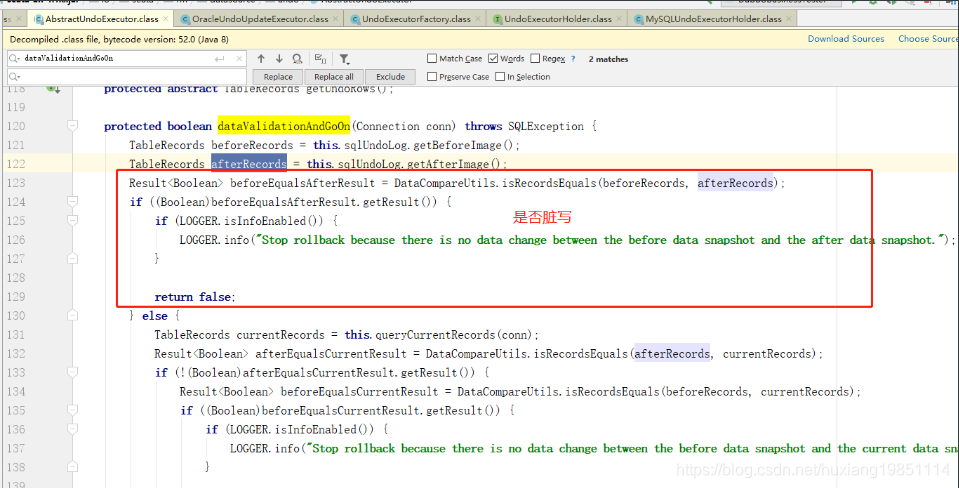Collapse the fold marker at line 135
959x488 pixels.
tap(73, 410)
